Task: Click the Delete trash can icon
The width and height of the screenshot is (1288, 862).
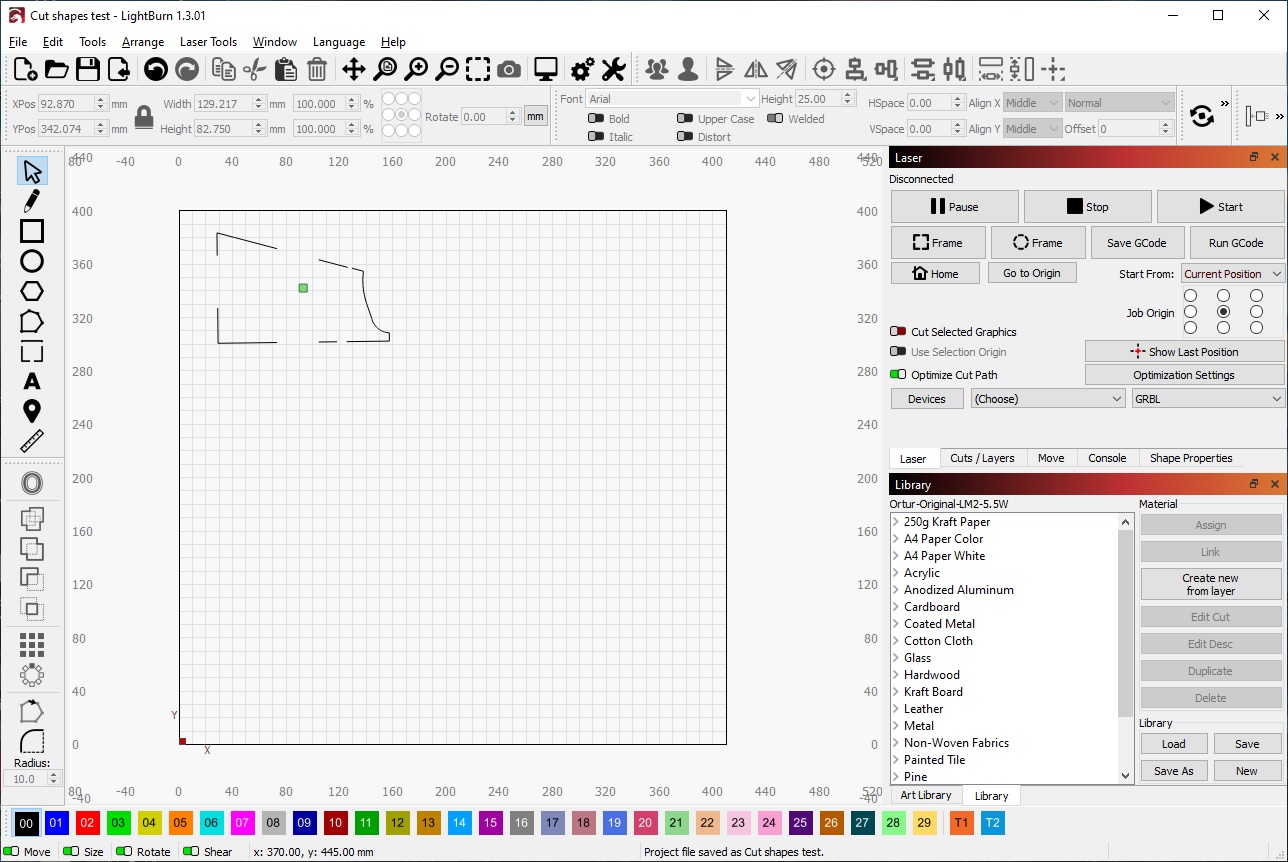Action: pos(317,69)
